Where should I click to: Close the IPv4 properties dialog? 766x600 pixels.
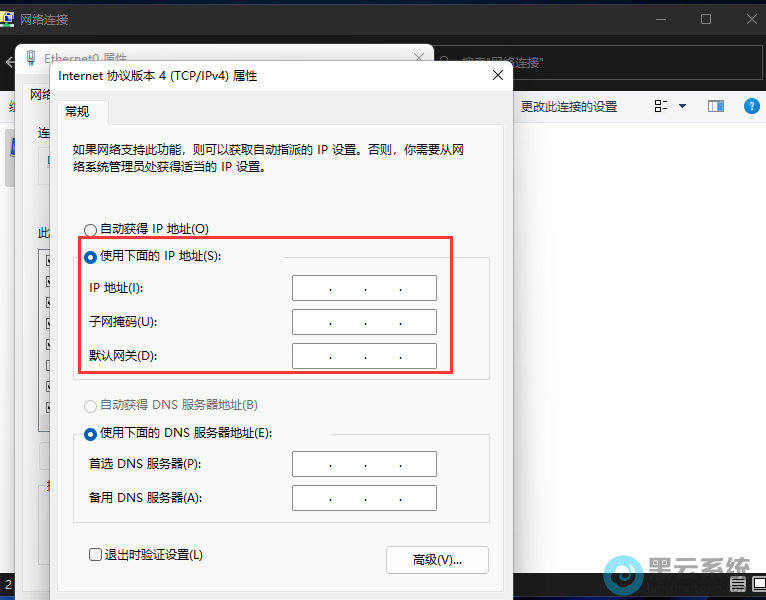click(x=497, y=75)
